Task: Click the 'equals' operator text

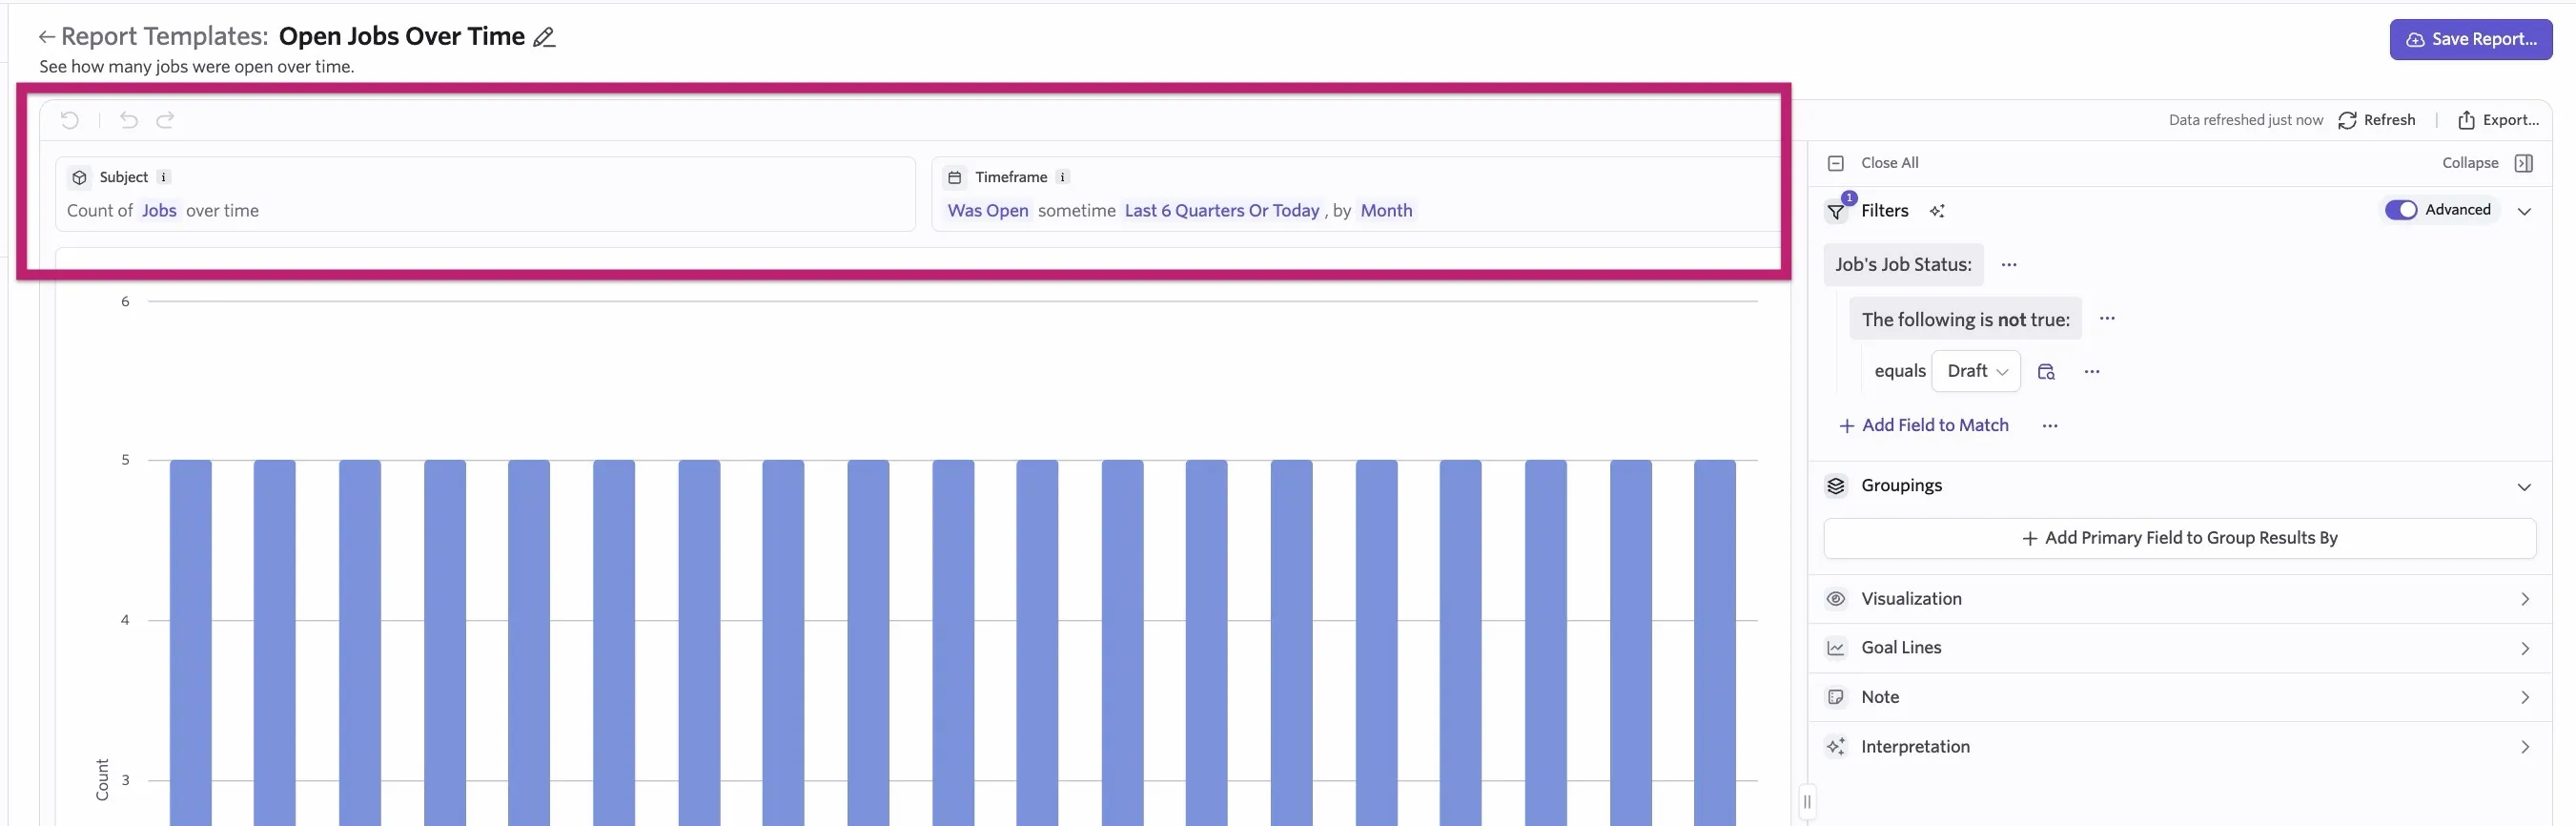Action: click(x=1899, y=372)
